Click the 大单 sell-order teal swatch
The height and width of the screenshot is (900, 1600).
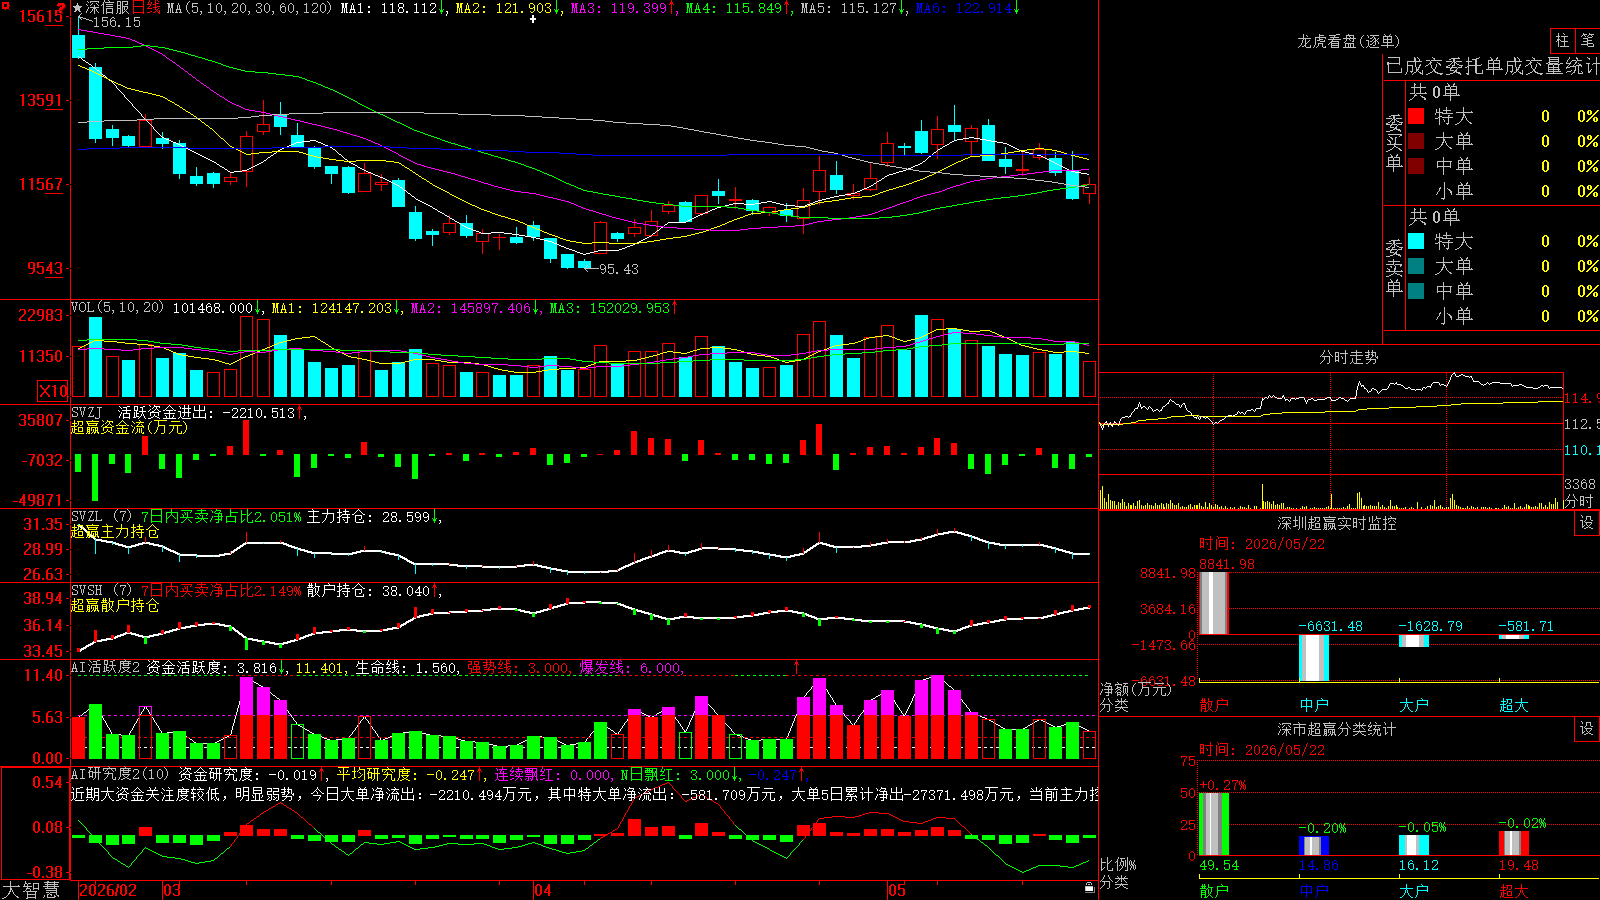tap(1416, 266)
